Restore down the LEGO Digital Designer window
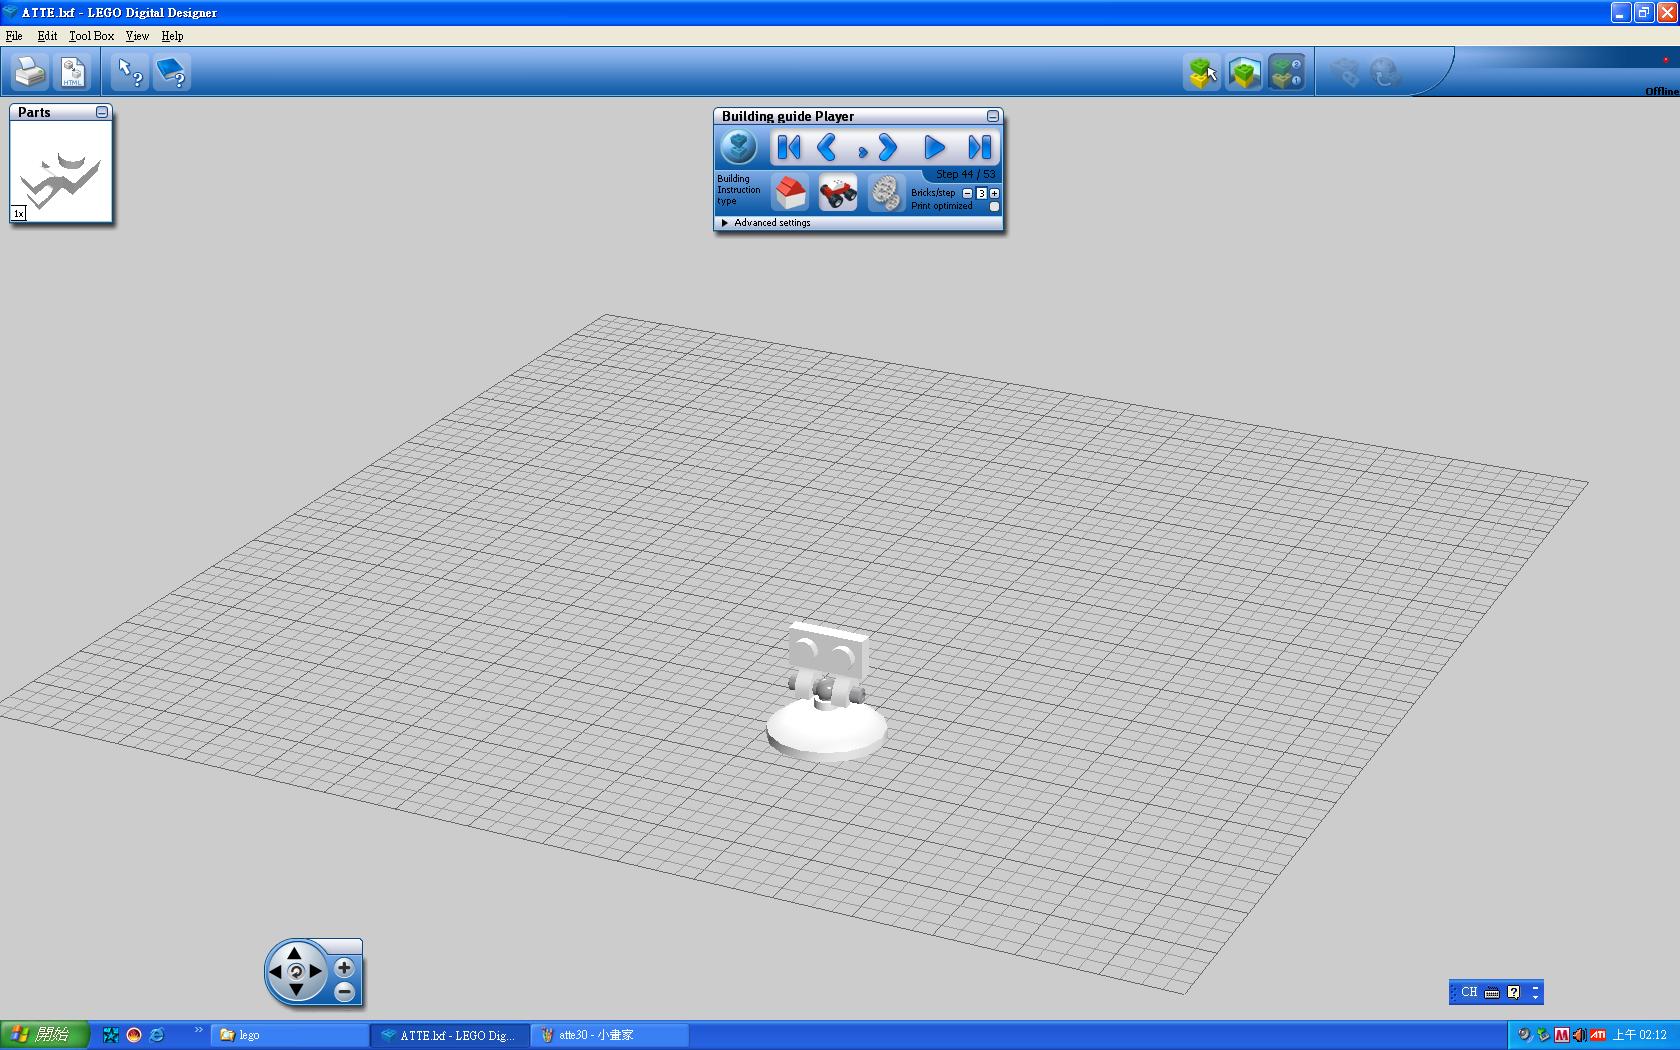Image resolution: width=1680 pixels, height=1050 pixels. [1644, 12]
